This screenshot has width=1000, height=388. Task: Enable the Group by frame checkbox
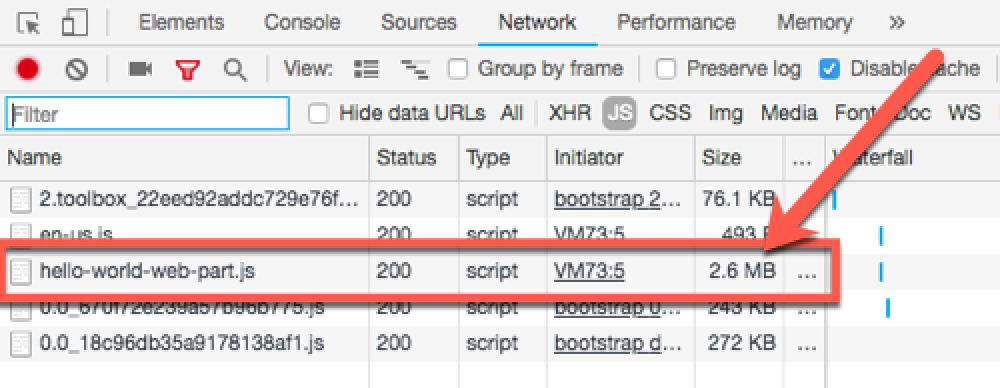pyautogui.click(x=458, y=68)
